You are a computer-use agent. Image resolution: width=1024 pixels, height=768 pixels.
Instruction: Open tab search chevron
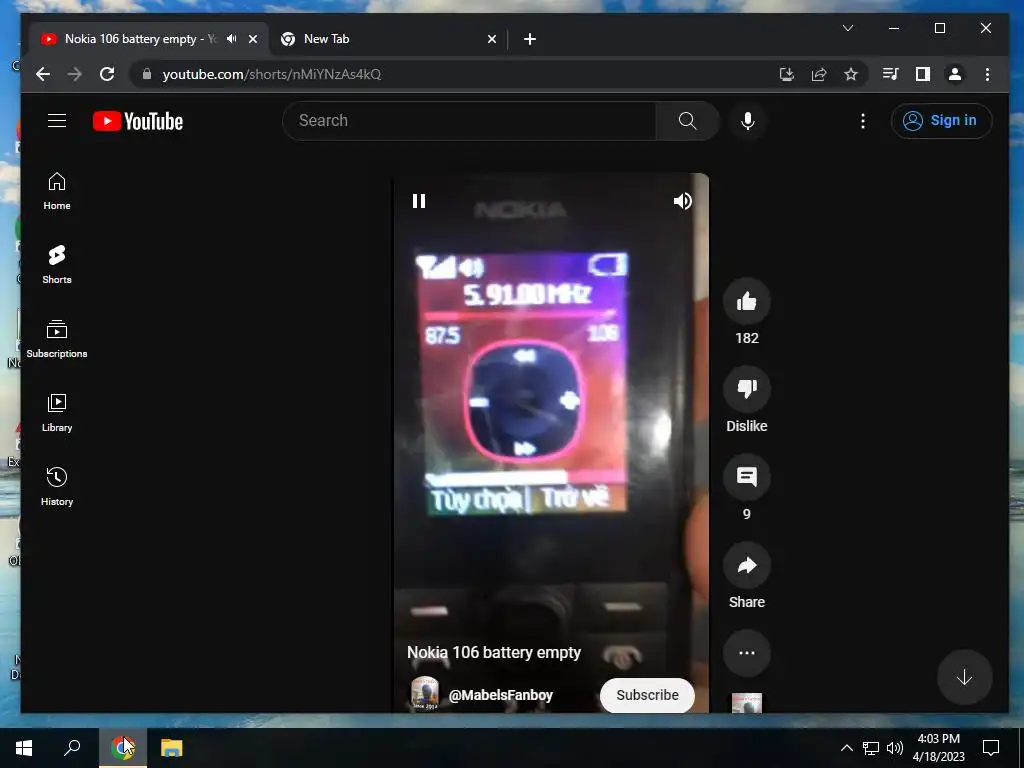[x=848, y=28]
